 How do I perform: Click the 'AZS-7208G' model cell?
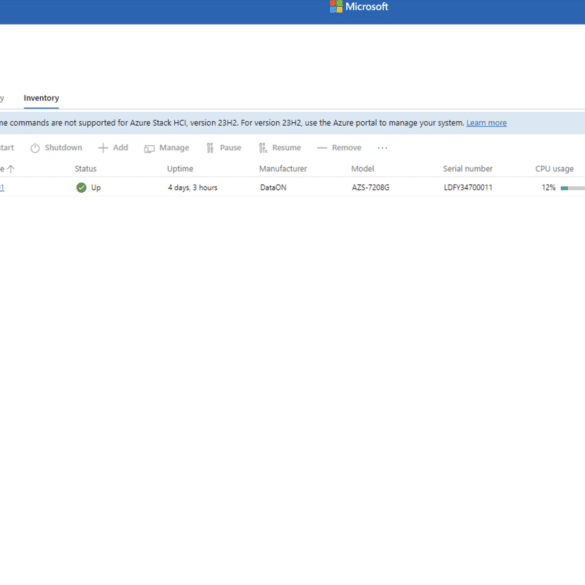[370, 188]
